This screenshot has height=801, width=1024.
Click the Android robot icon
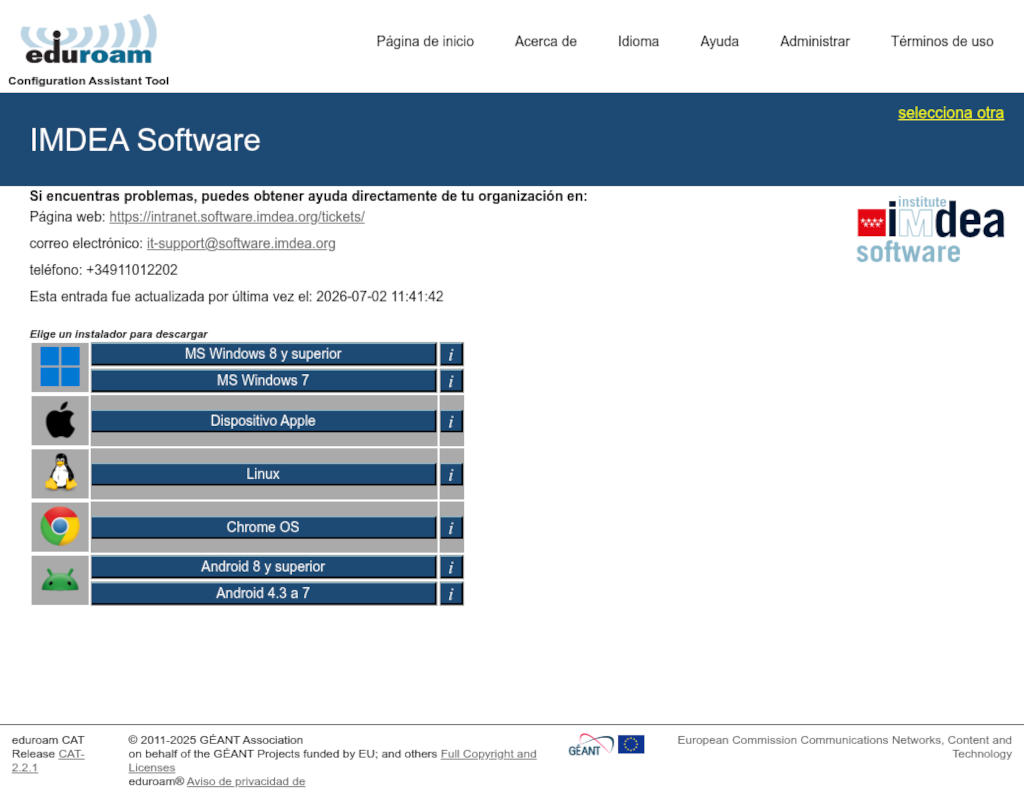click(x=60, y=580)
